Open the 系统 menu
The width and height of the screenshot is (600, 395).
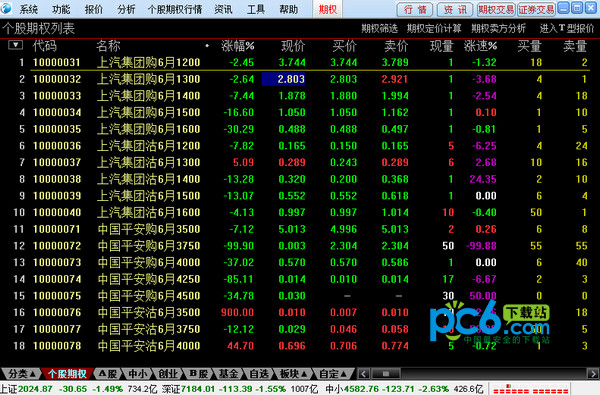click(28, 9)
